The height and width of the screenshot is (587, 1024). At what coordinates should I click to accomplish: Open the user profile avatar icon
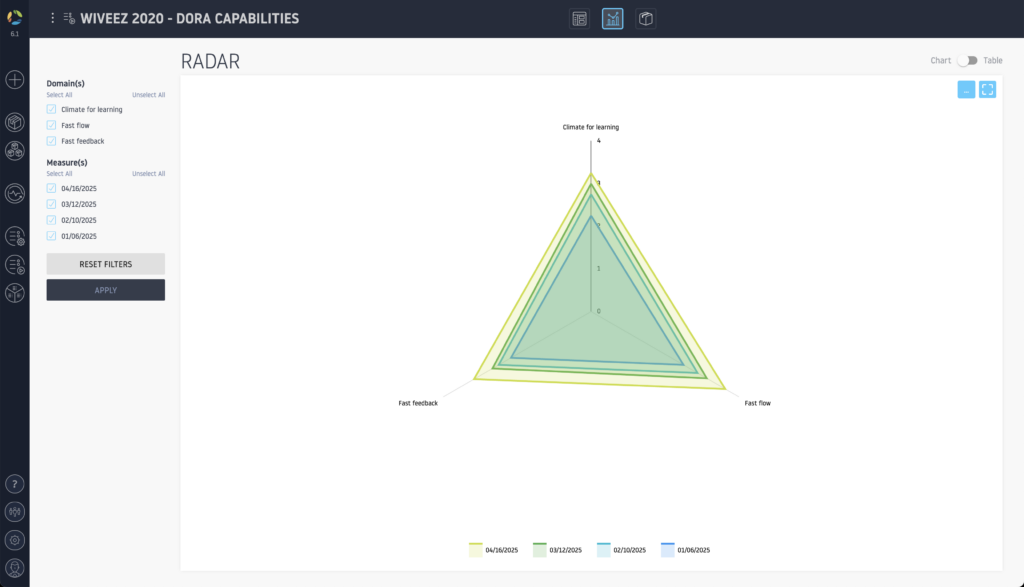coord(15,567)
